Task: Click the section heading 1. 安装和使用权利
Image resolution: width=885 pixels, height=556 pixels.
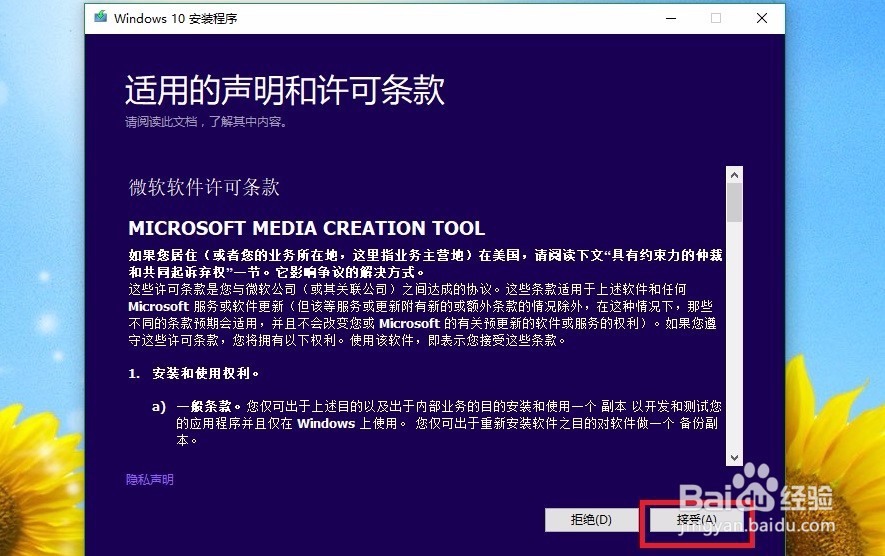Action: 194,374
